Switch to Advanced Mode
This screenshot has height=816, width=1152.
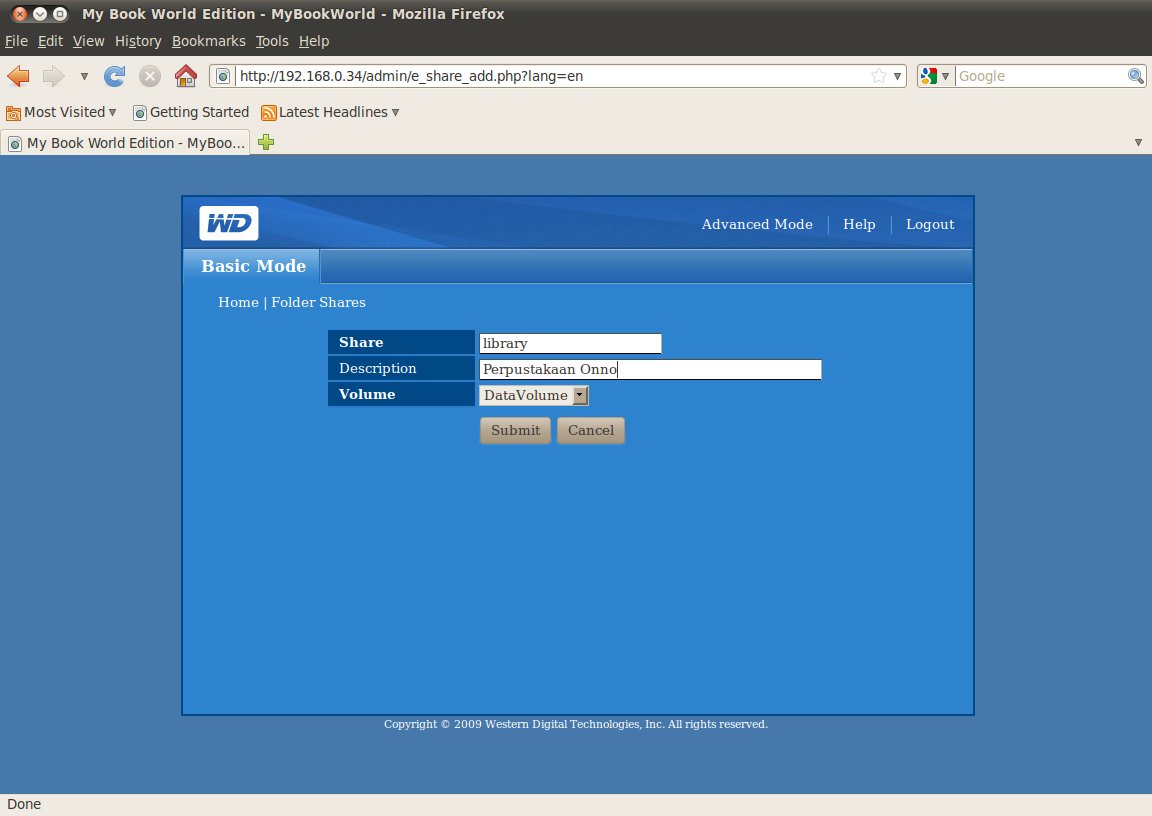(757, 224)
